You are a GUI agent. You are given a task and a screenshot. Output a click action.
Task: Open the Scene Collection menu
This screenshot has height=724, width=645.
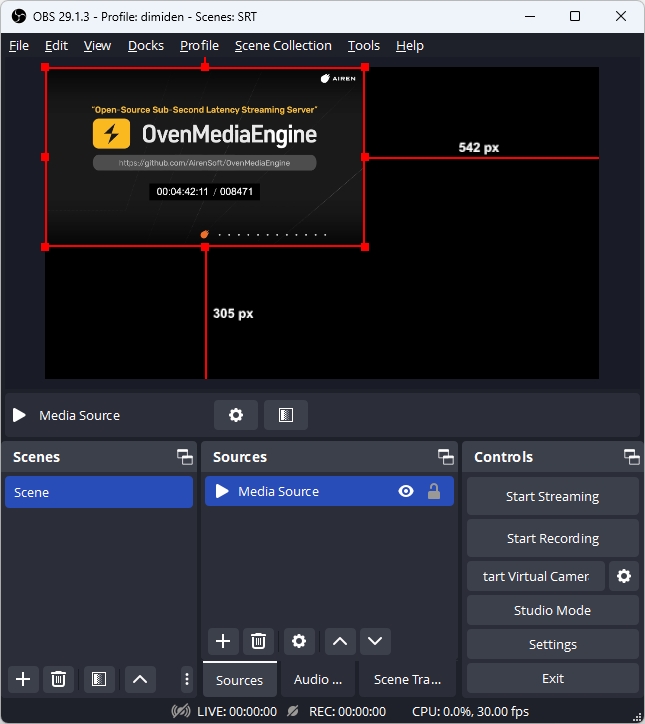pos(283,46)
